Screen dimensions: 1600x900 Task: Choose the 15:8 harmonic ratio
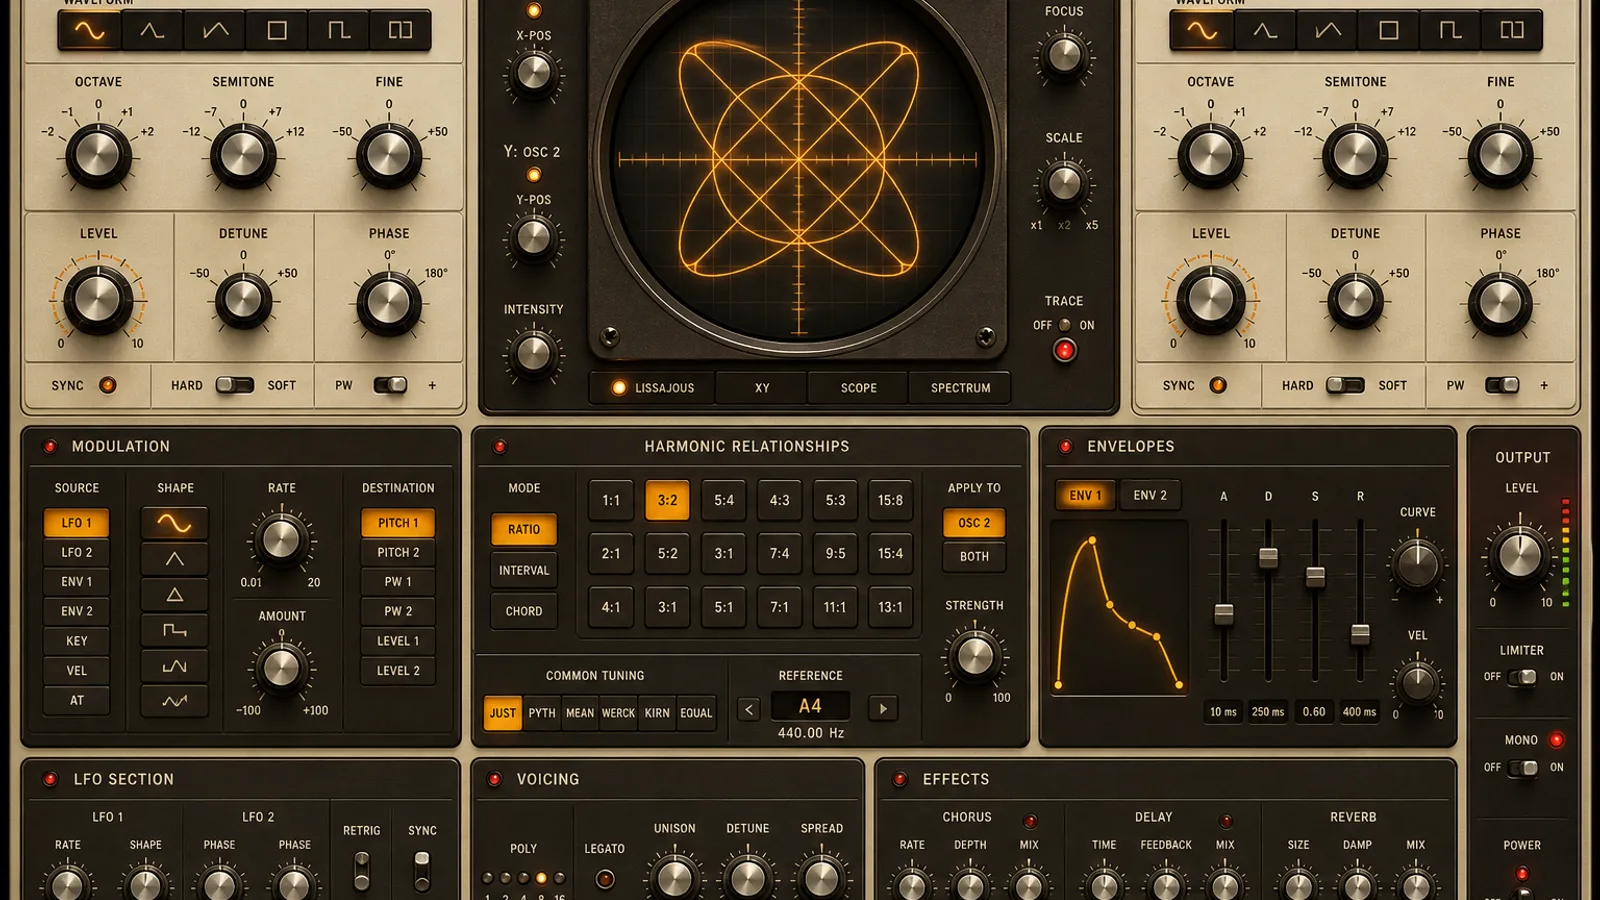click(890, 500)
